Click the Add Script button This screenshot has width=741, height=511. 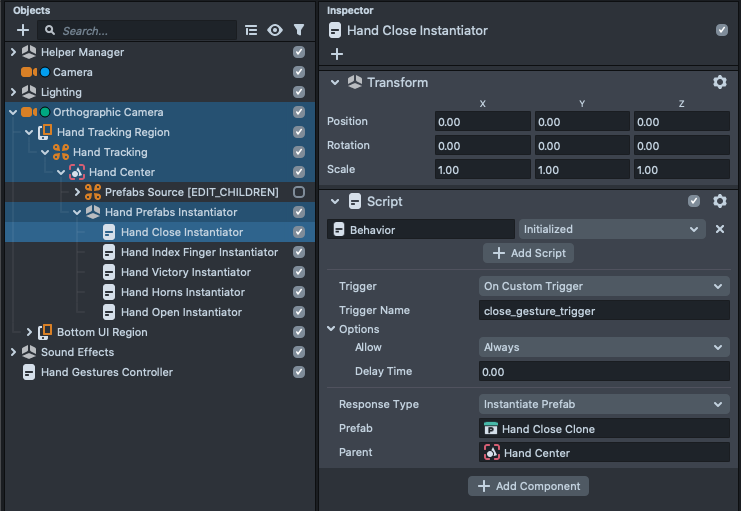pos(529,253)
